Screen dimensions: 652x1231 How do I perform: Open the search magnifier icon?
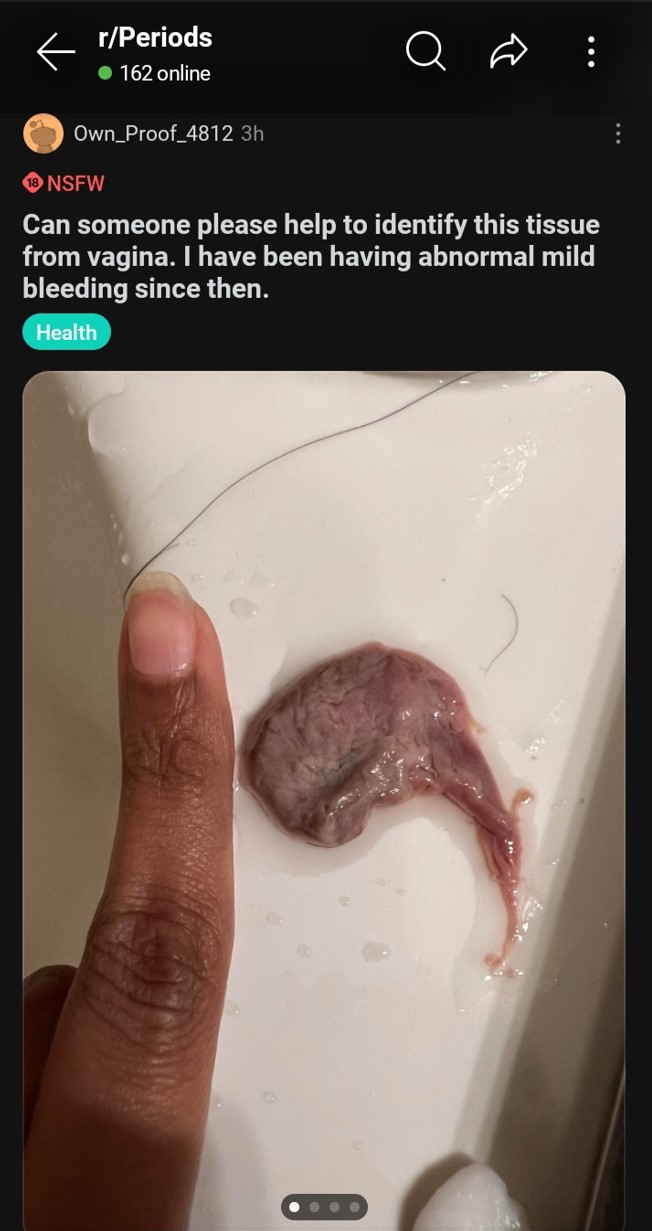point(425,52)
